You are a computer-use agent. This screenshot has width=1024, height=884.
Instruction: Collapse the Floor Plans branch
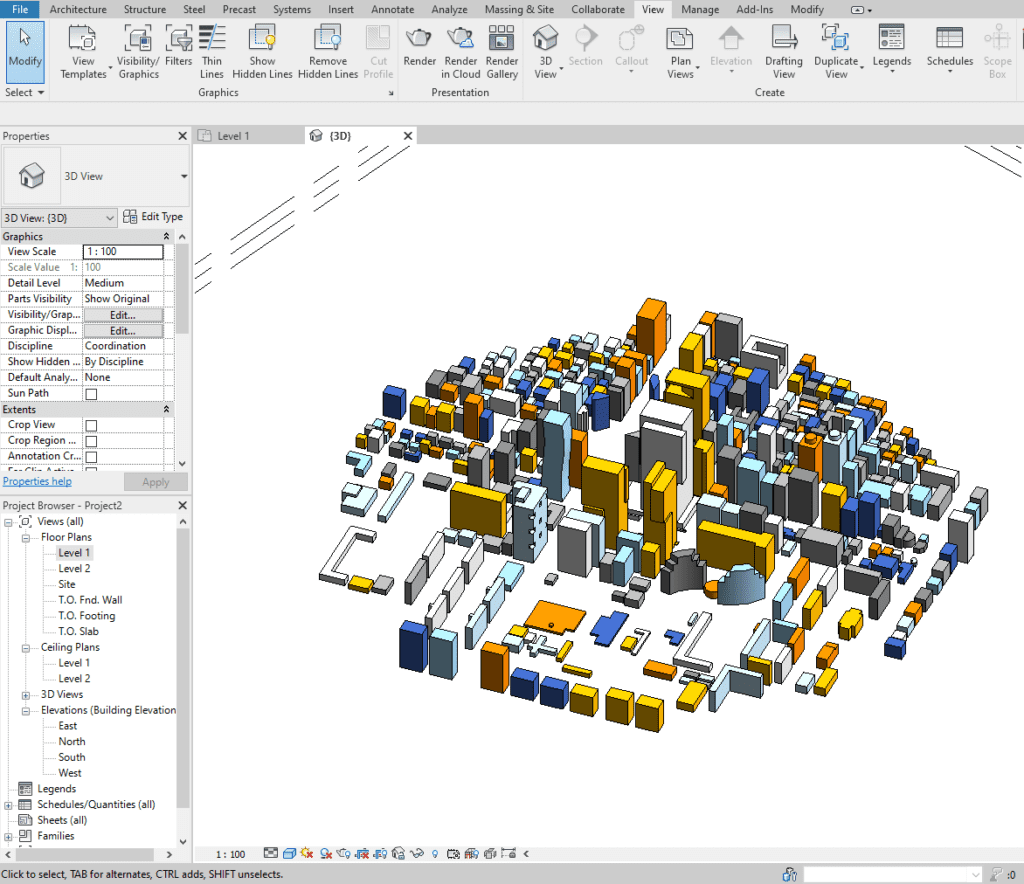click(x=24, y=537)
